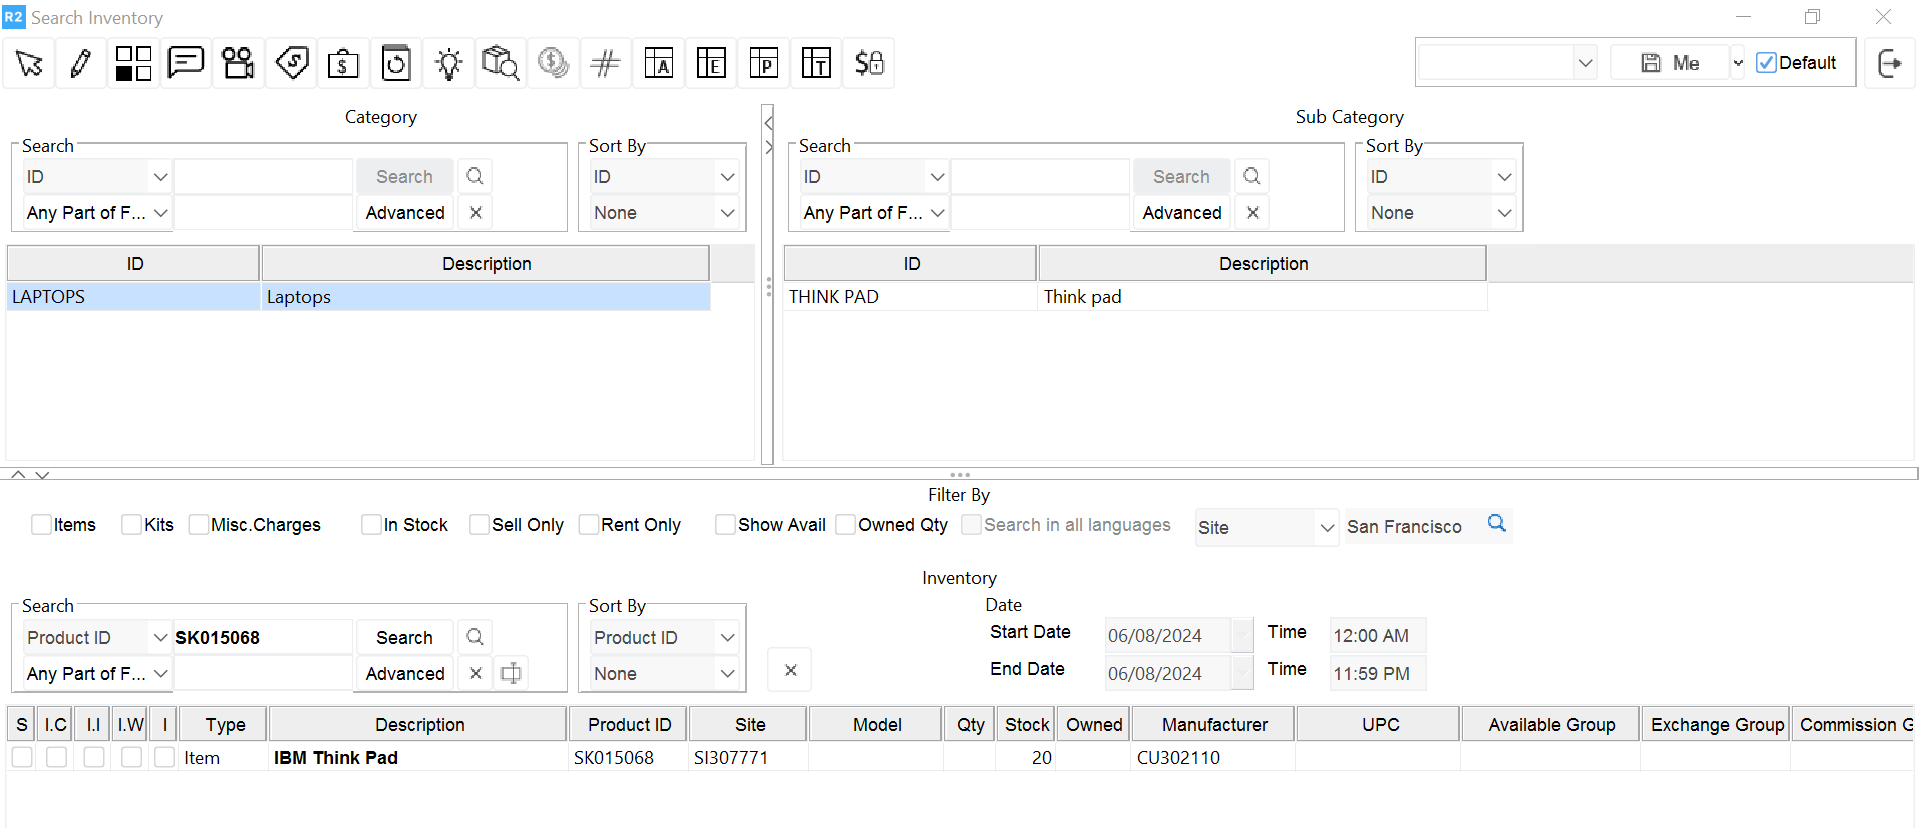Image resolution: width=1920 pixels, height=828 pixels.
Task: Tick the Kits filter checkbox
Action: [131, 525]
